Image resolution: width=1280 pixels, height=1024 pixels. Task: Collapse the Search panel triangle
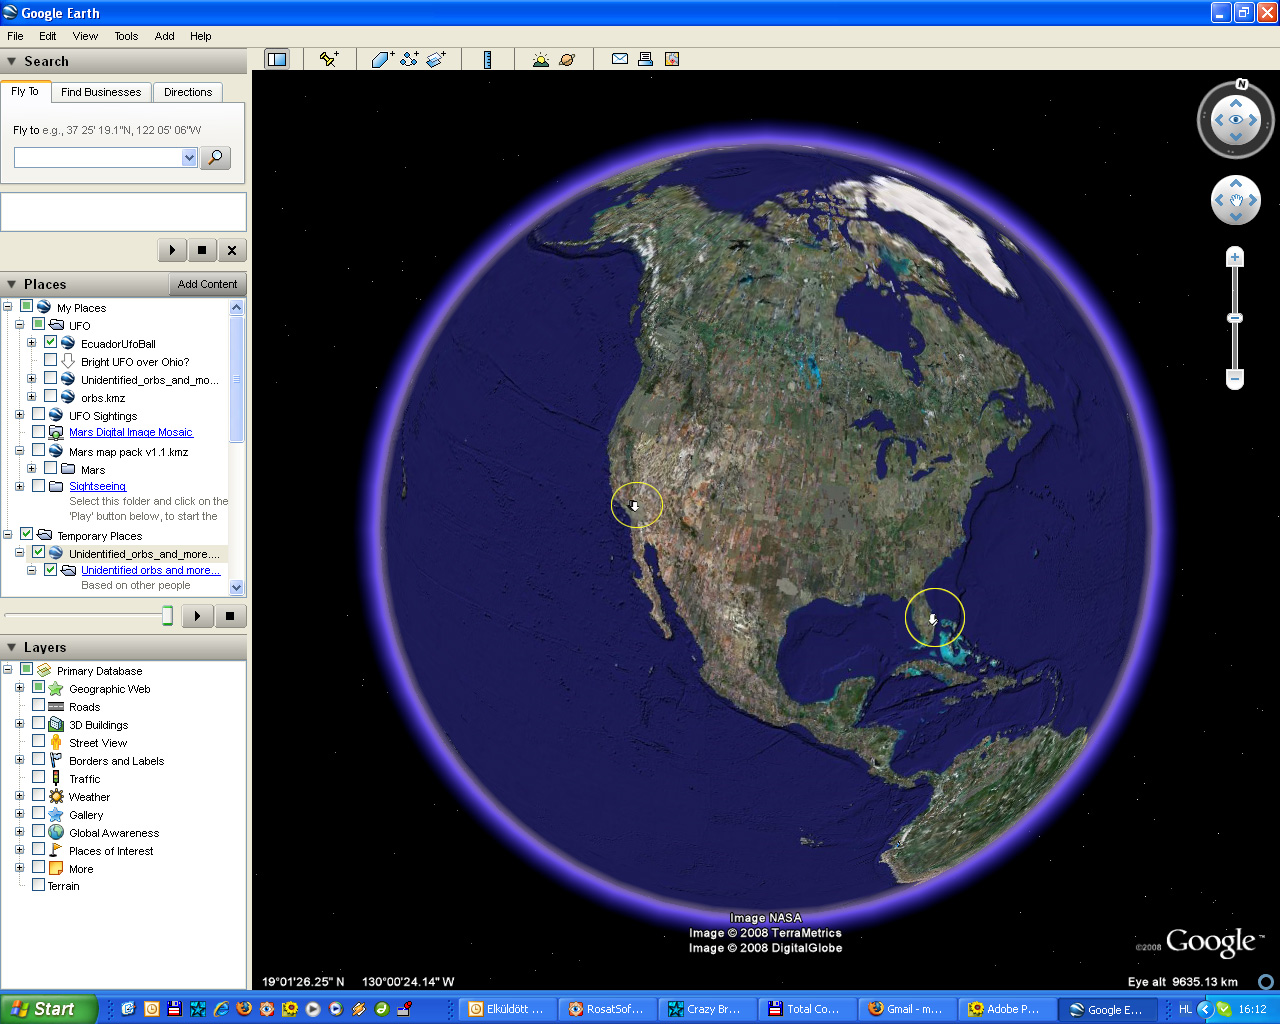point(12,61)
